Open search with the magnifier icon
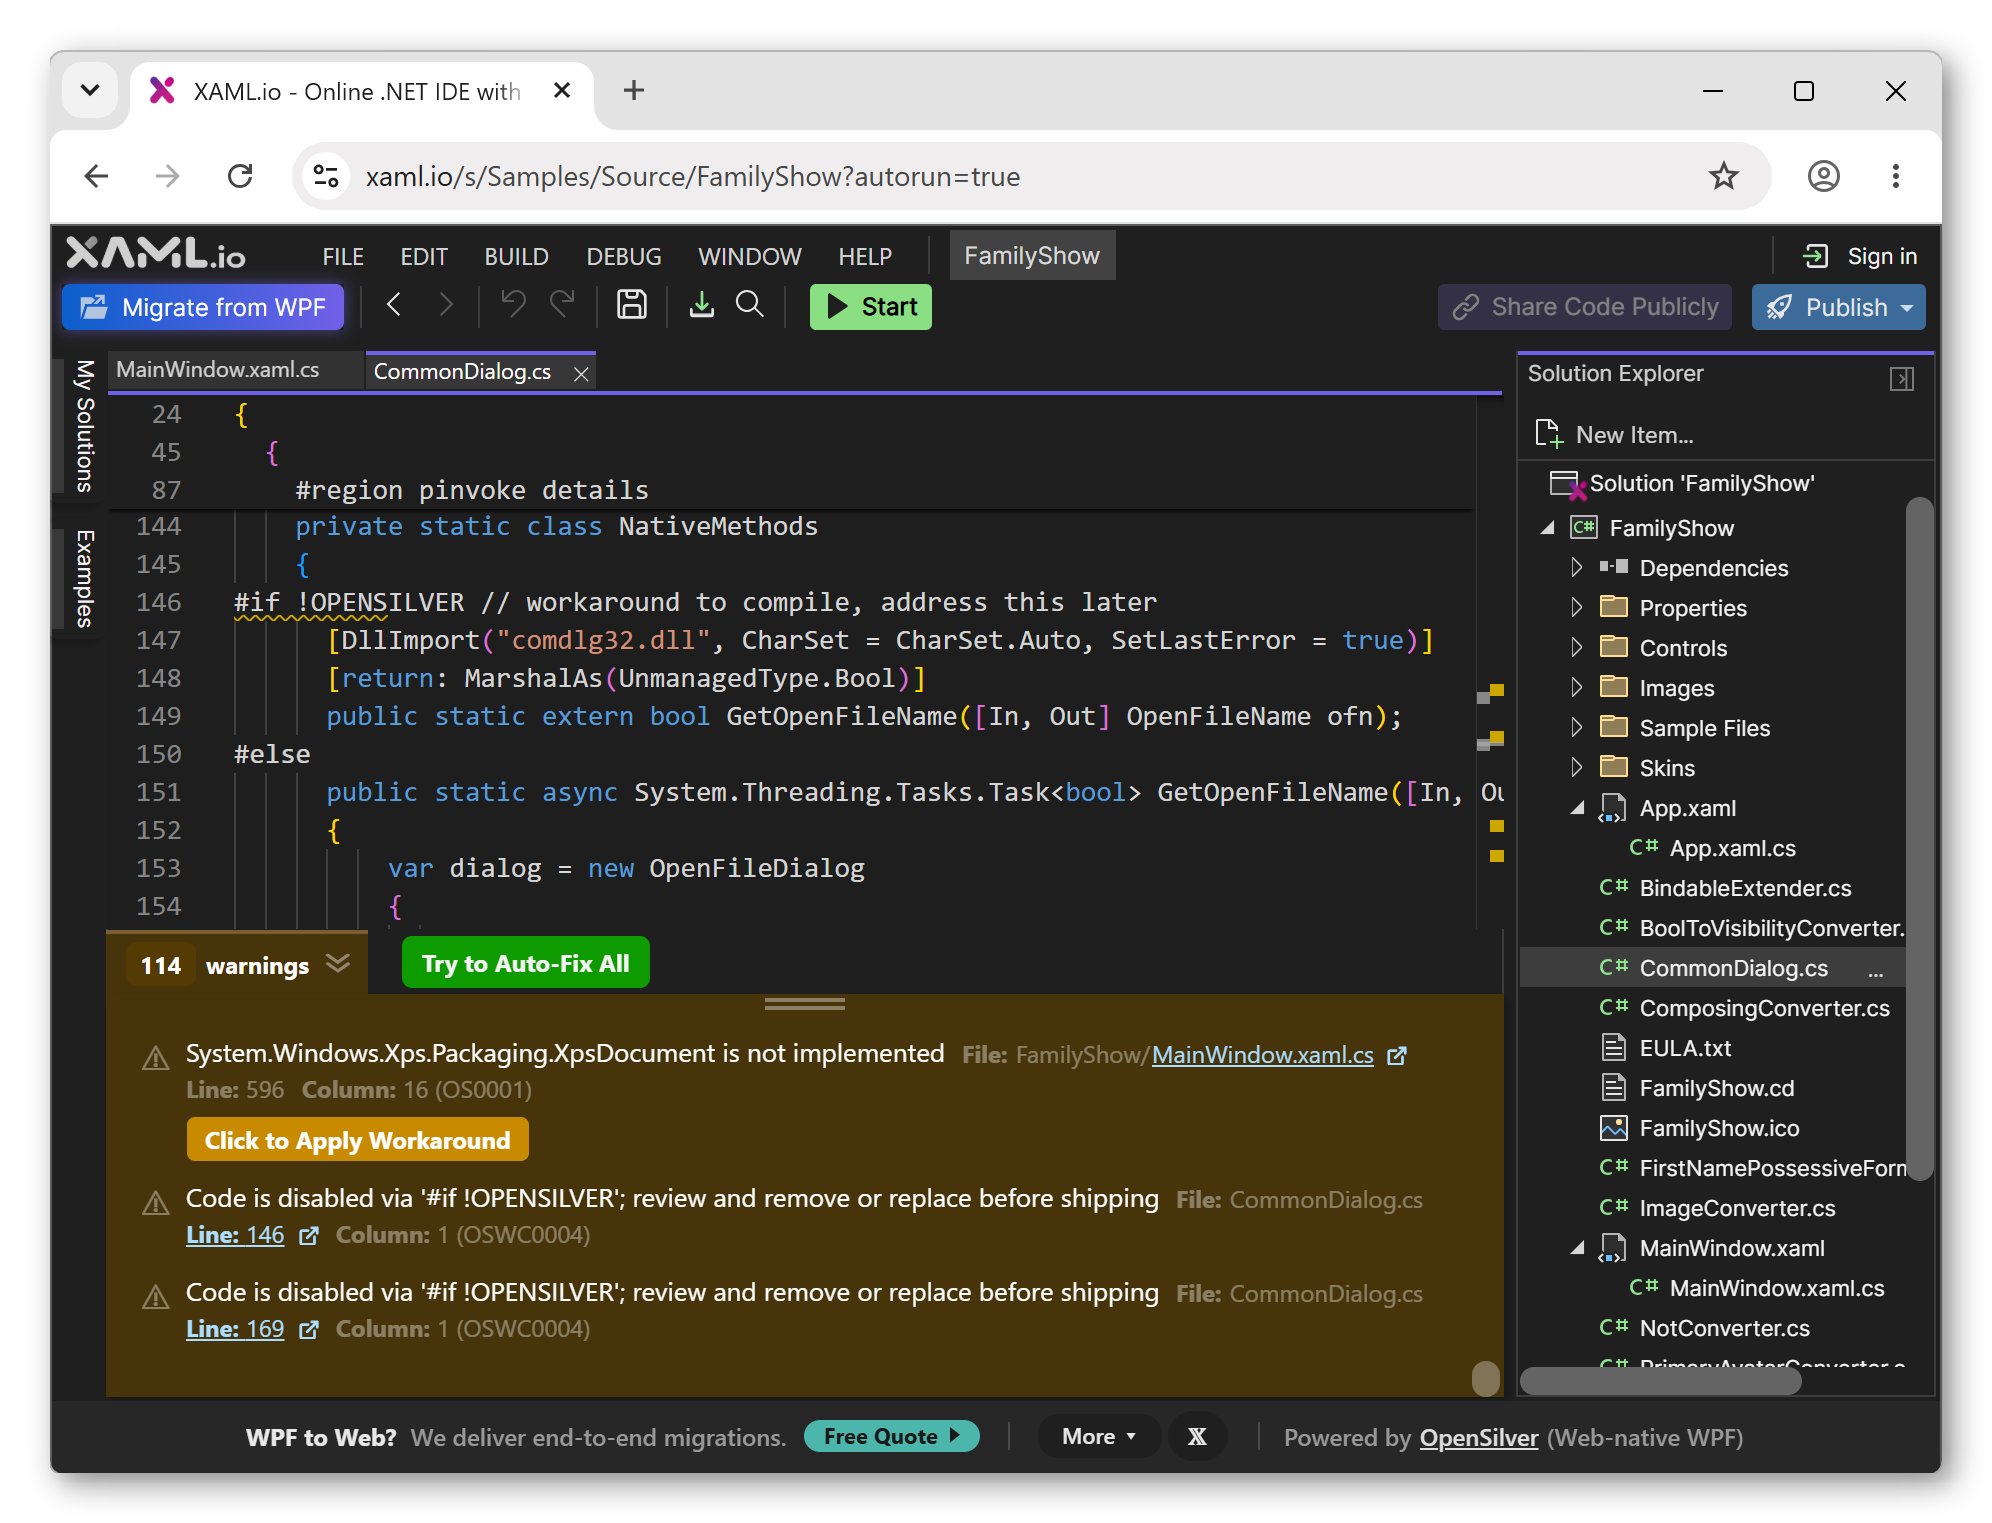The height and width of the screenshot is (1523, 1992). [x=750, y=305]
